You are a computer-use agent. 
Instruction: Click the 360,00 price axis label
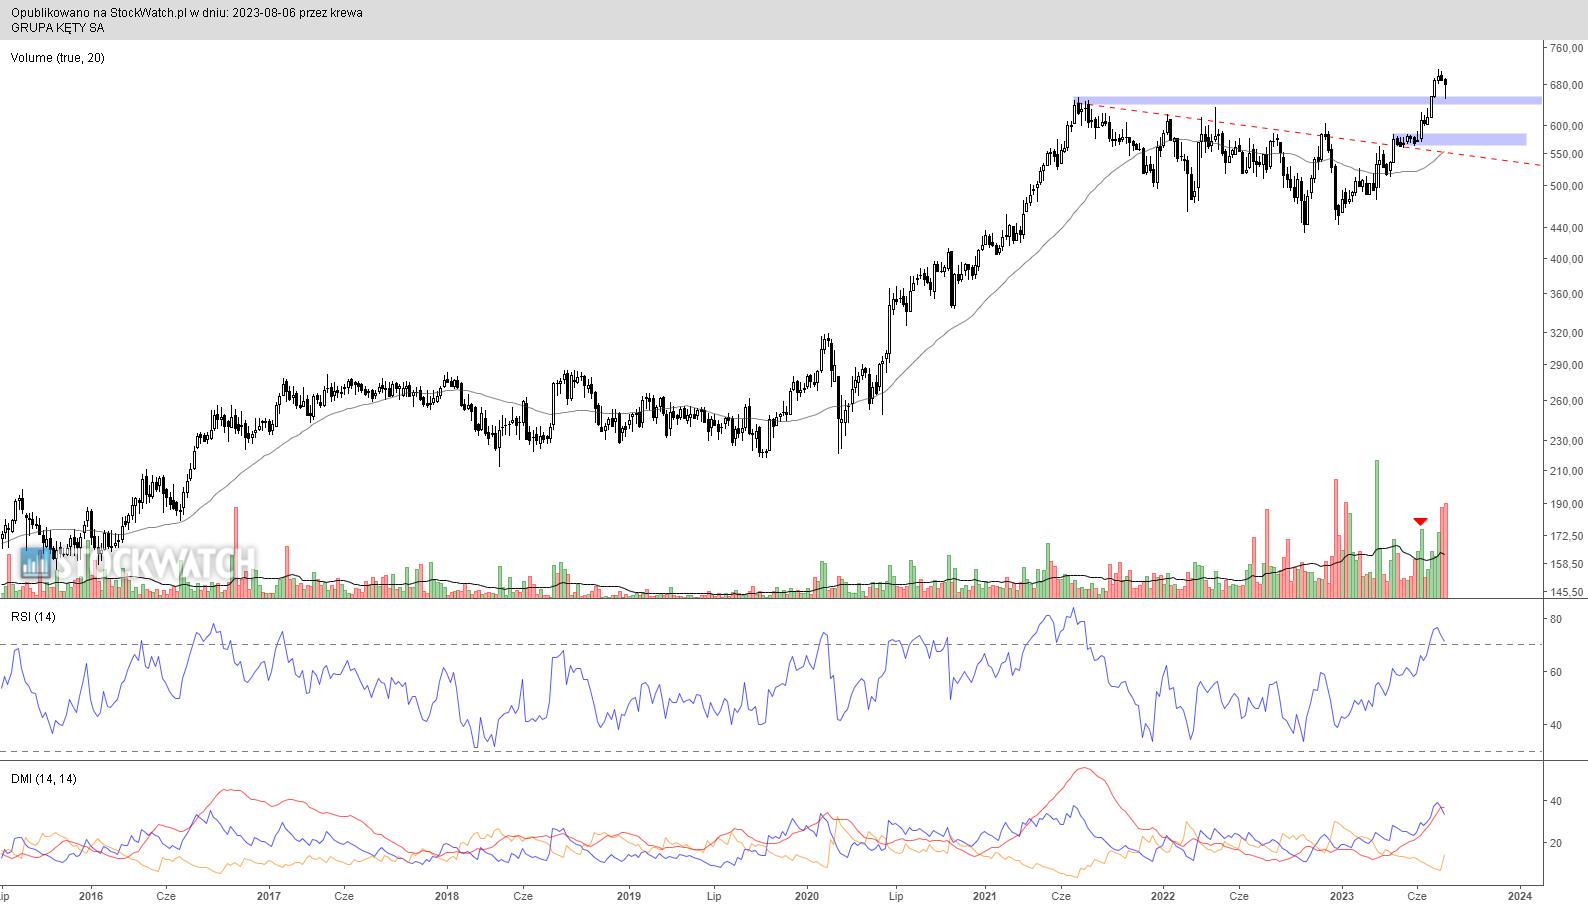(1567, 295)
